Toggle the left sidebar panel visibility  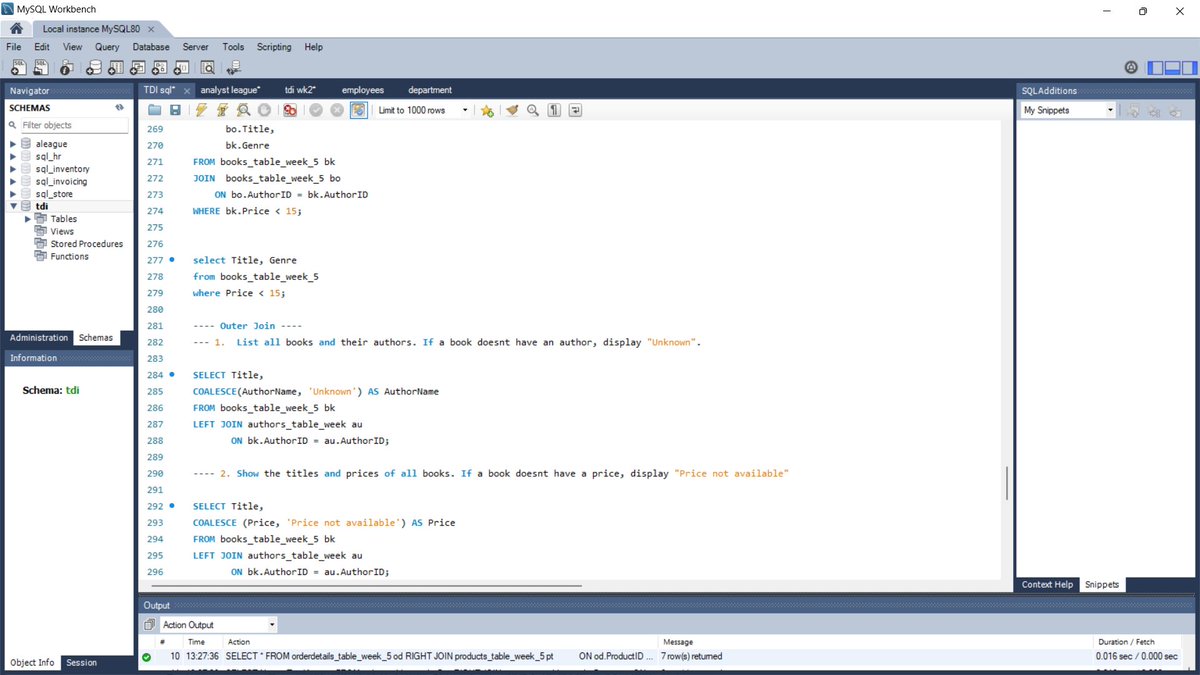1155,68
